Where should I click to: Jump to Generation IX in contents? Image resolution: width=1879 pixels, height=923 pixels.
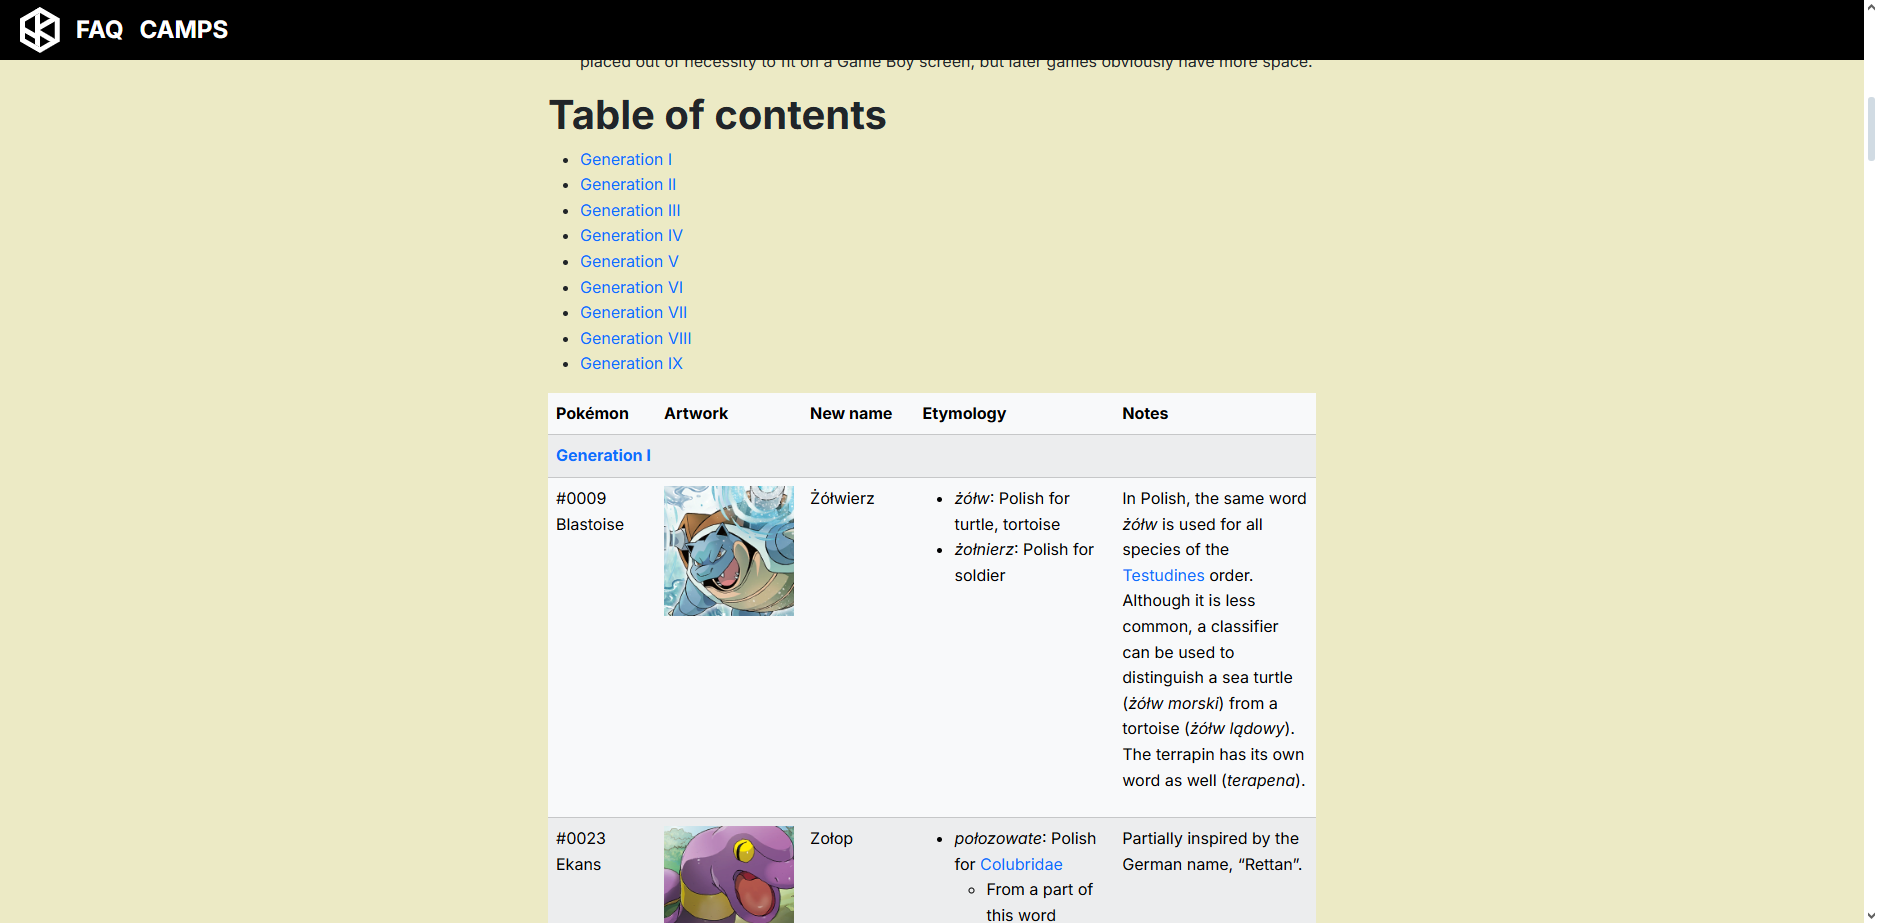[x=631, y=363]
